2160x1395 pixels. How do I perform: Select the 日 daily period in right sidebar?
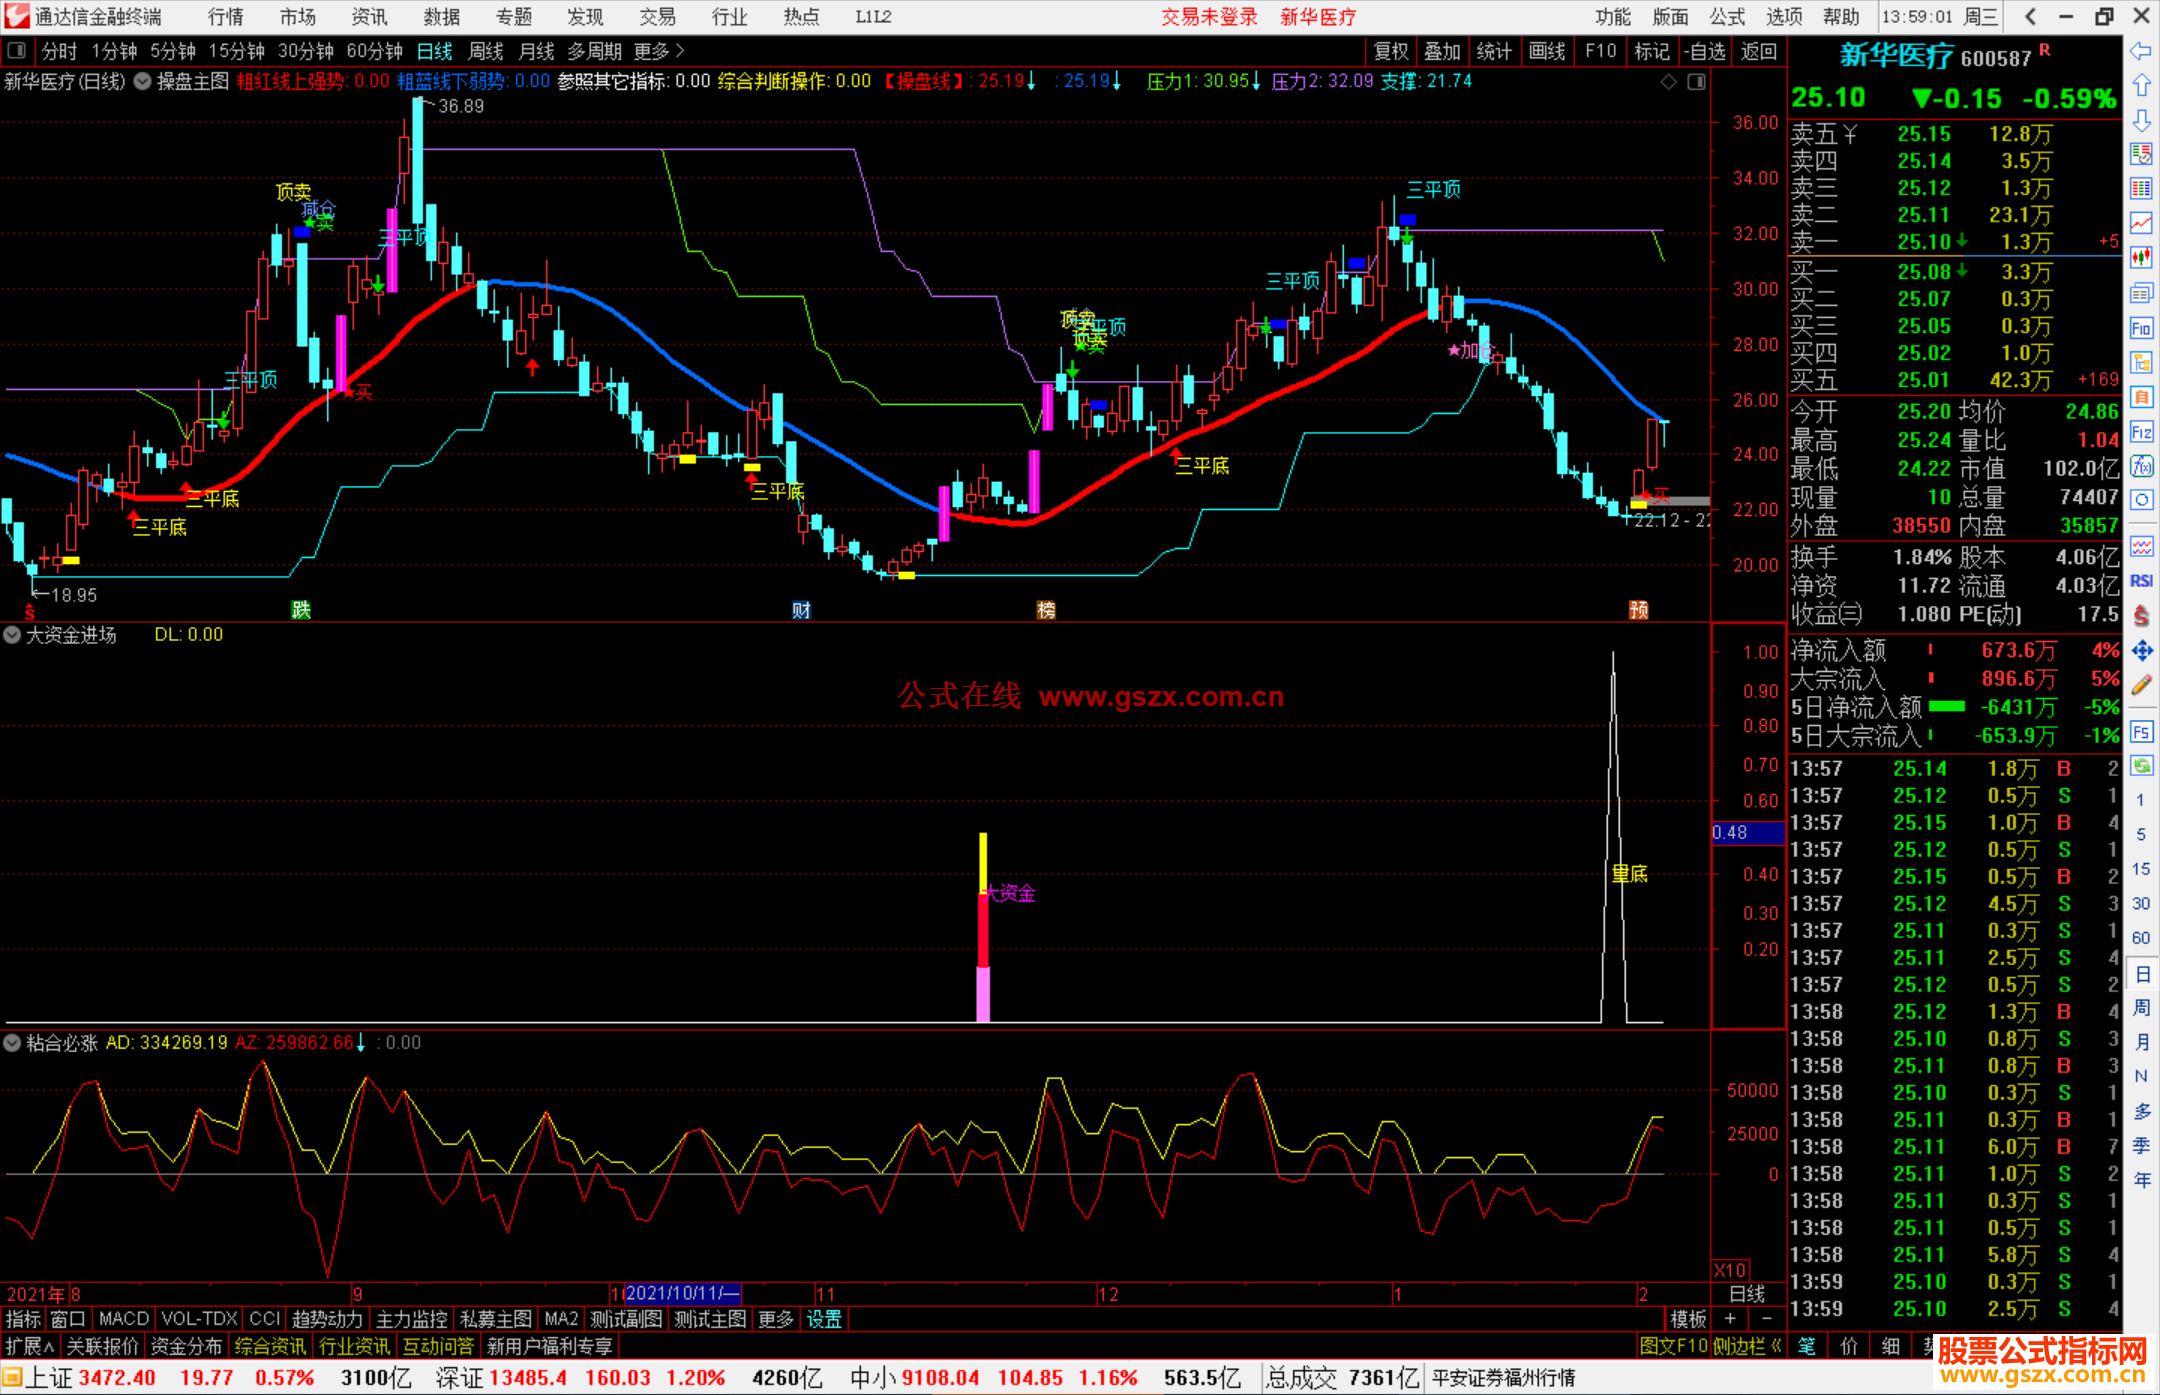point(2142,973)
